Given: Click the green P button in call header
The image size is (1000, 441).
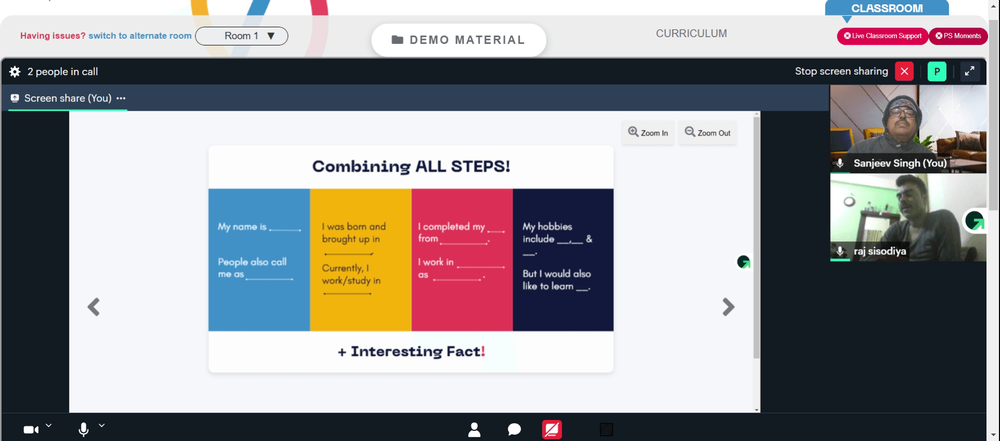Looking at the screenshot, I should (x=936, y=71).
